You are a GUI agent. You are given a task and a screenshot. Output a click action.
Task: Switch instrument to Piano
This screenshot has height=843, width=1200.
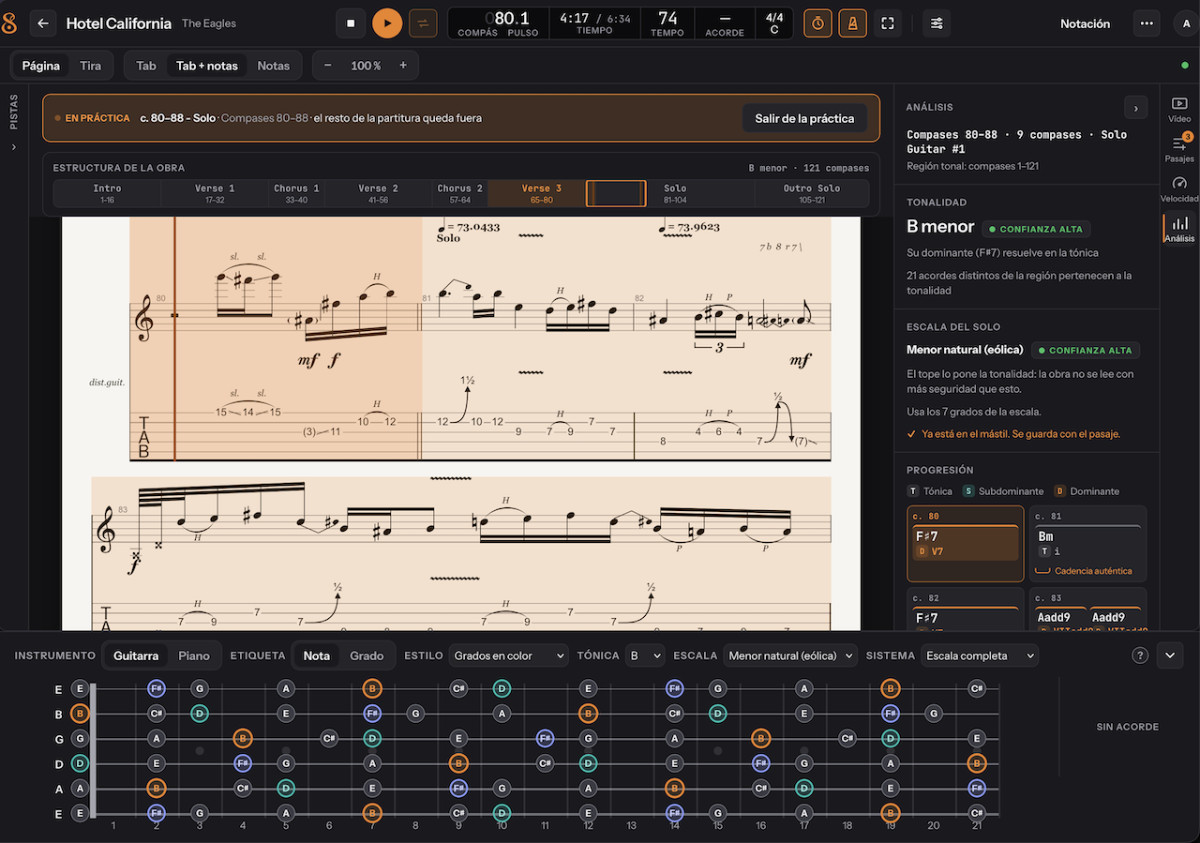point(194,656)
